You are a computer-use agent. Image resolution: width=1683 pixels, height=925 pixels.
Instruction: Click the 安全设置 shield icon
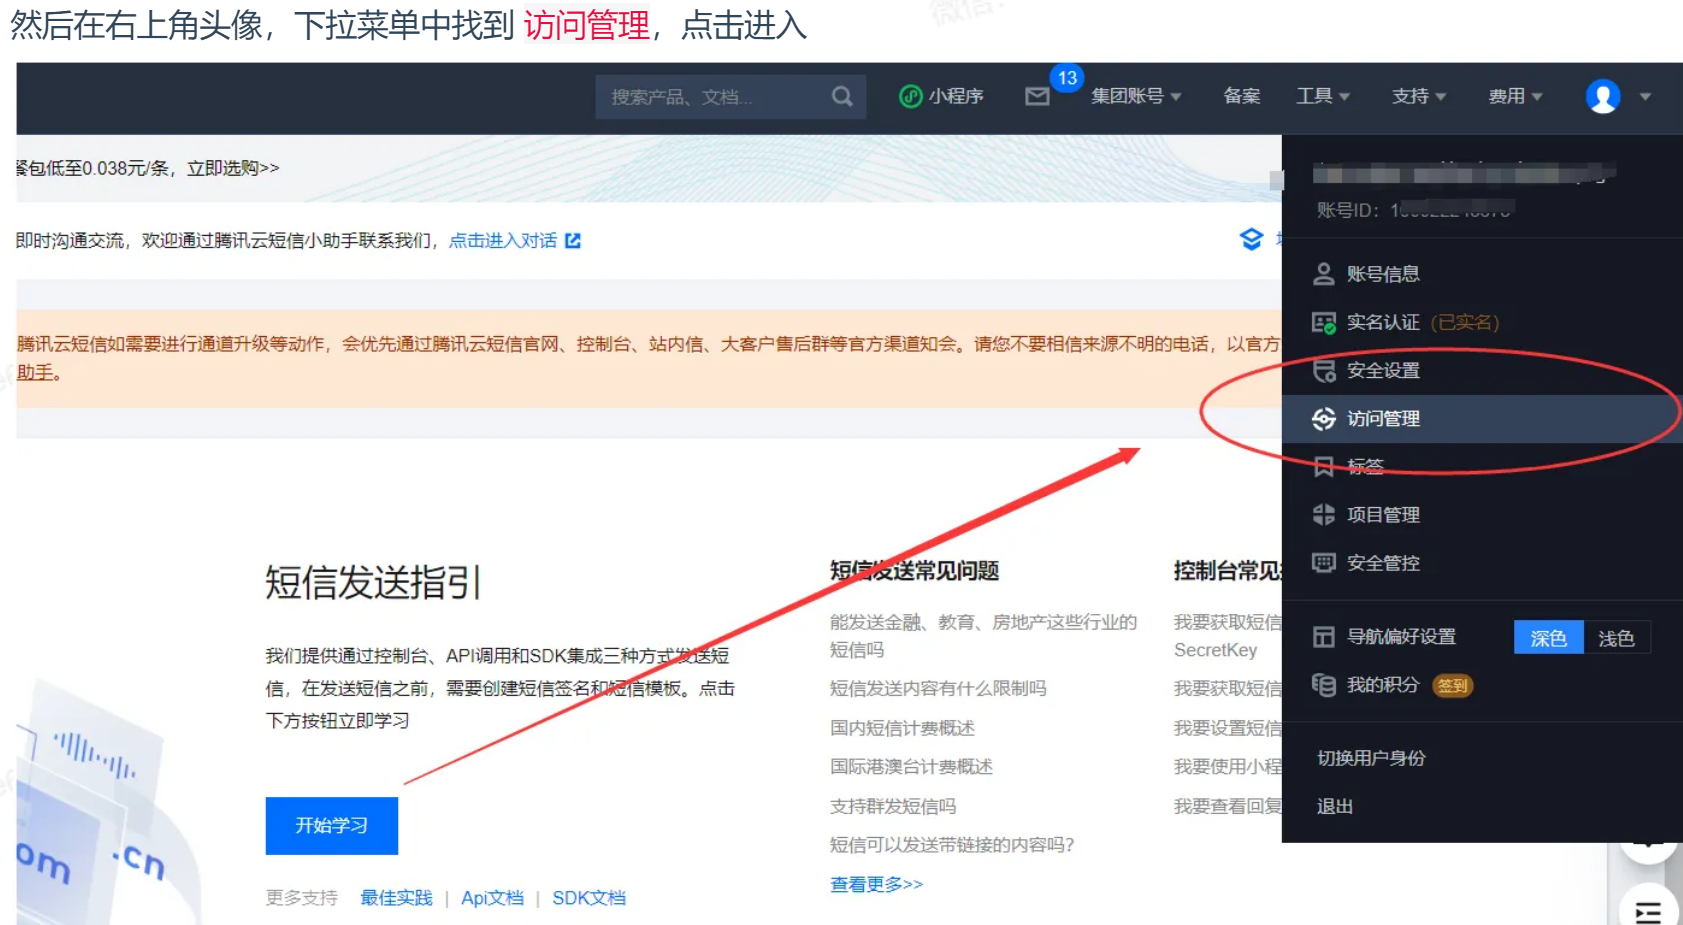click(1324, 371)
